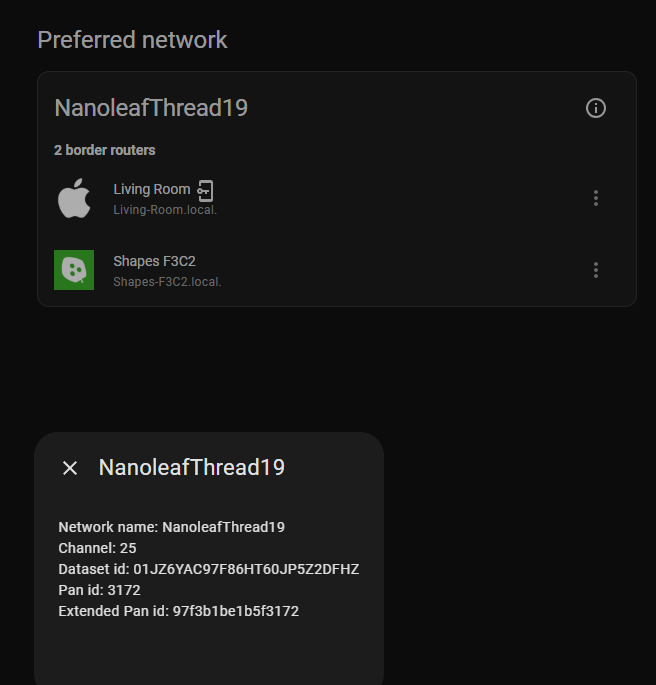Click the Network name line in dialog
Image resolution: width=656 pixels, height=685 pixels.
click(172, 527)
